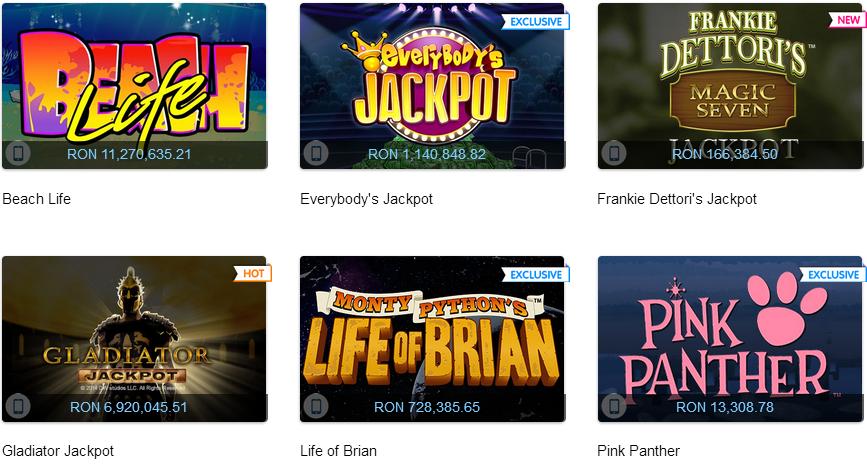Click the mobile icon on Life of Brian tile
The height and width of the screenshot is (466, 867).
[x=316, y=406]
